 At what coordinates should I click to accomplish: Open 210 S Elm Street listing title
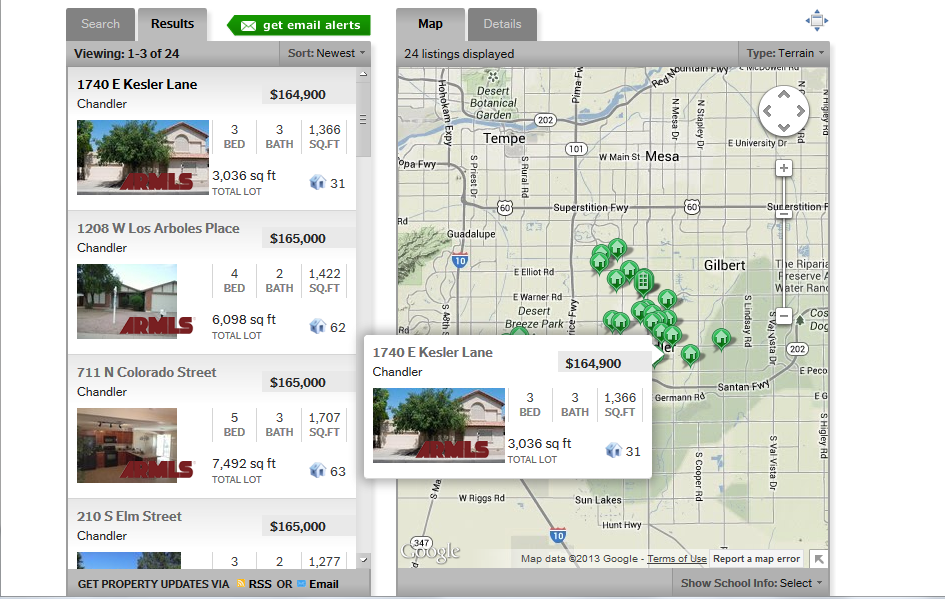[x=129, y=516]
